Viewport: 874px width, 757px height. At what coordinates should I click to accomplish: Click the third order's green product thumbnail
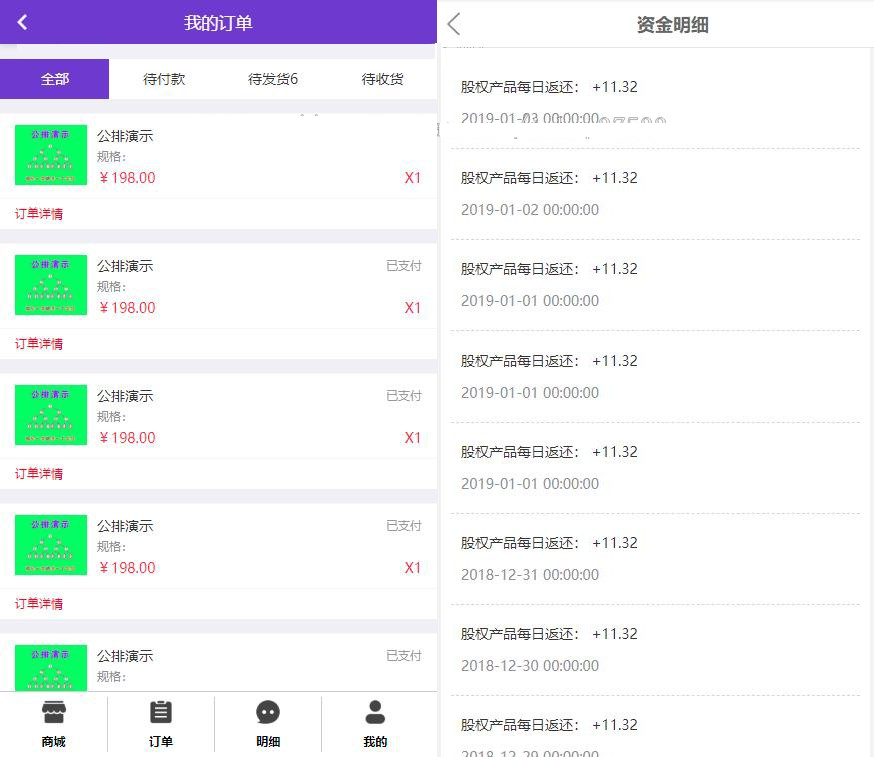51,415
